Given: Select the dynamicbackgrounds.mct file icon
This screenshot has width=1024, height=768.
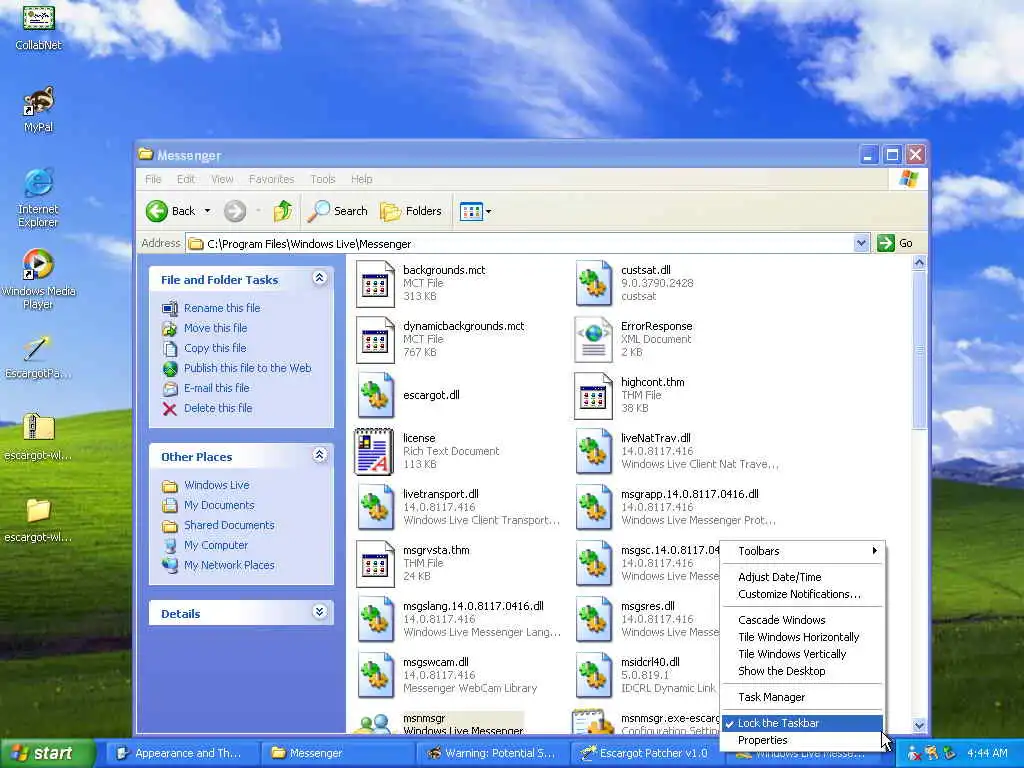Looking at the screenshot, I should (375, 340).
